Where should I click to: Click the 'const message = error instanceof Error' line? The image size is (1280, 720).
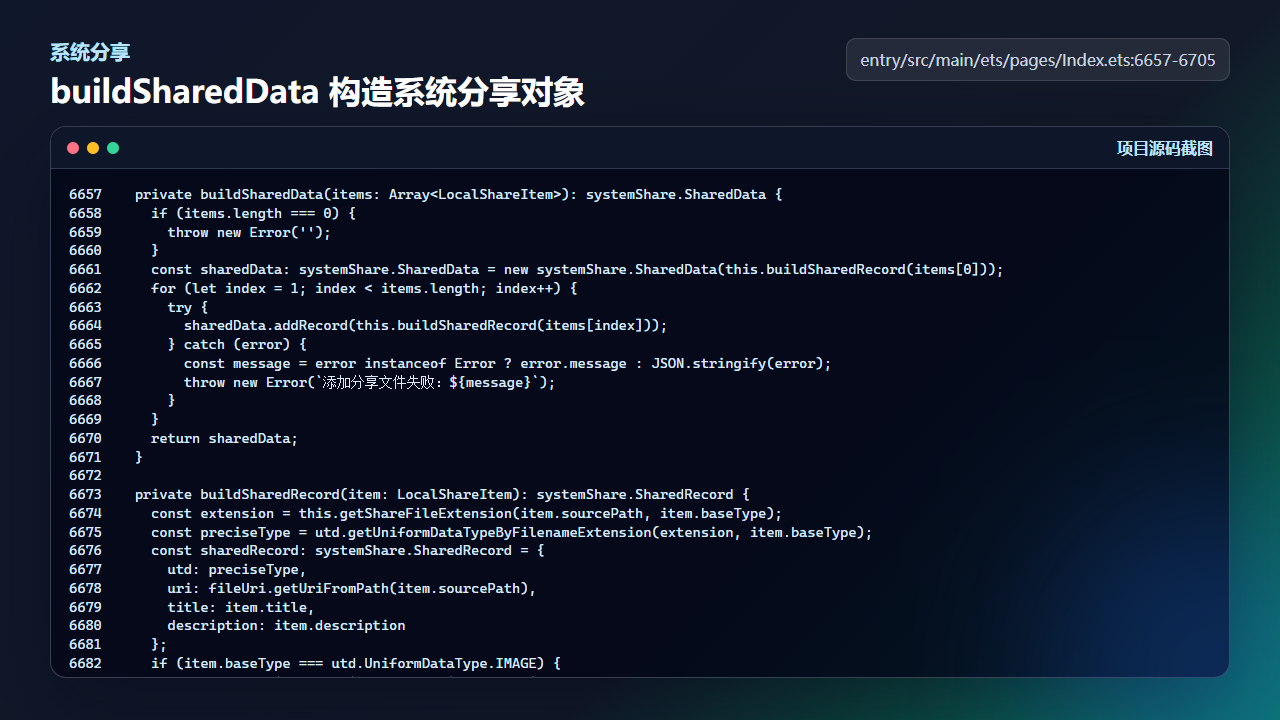click(507, 363)
